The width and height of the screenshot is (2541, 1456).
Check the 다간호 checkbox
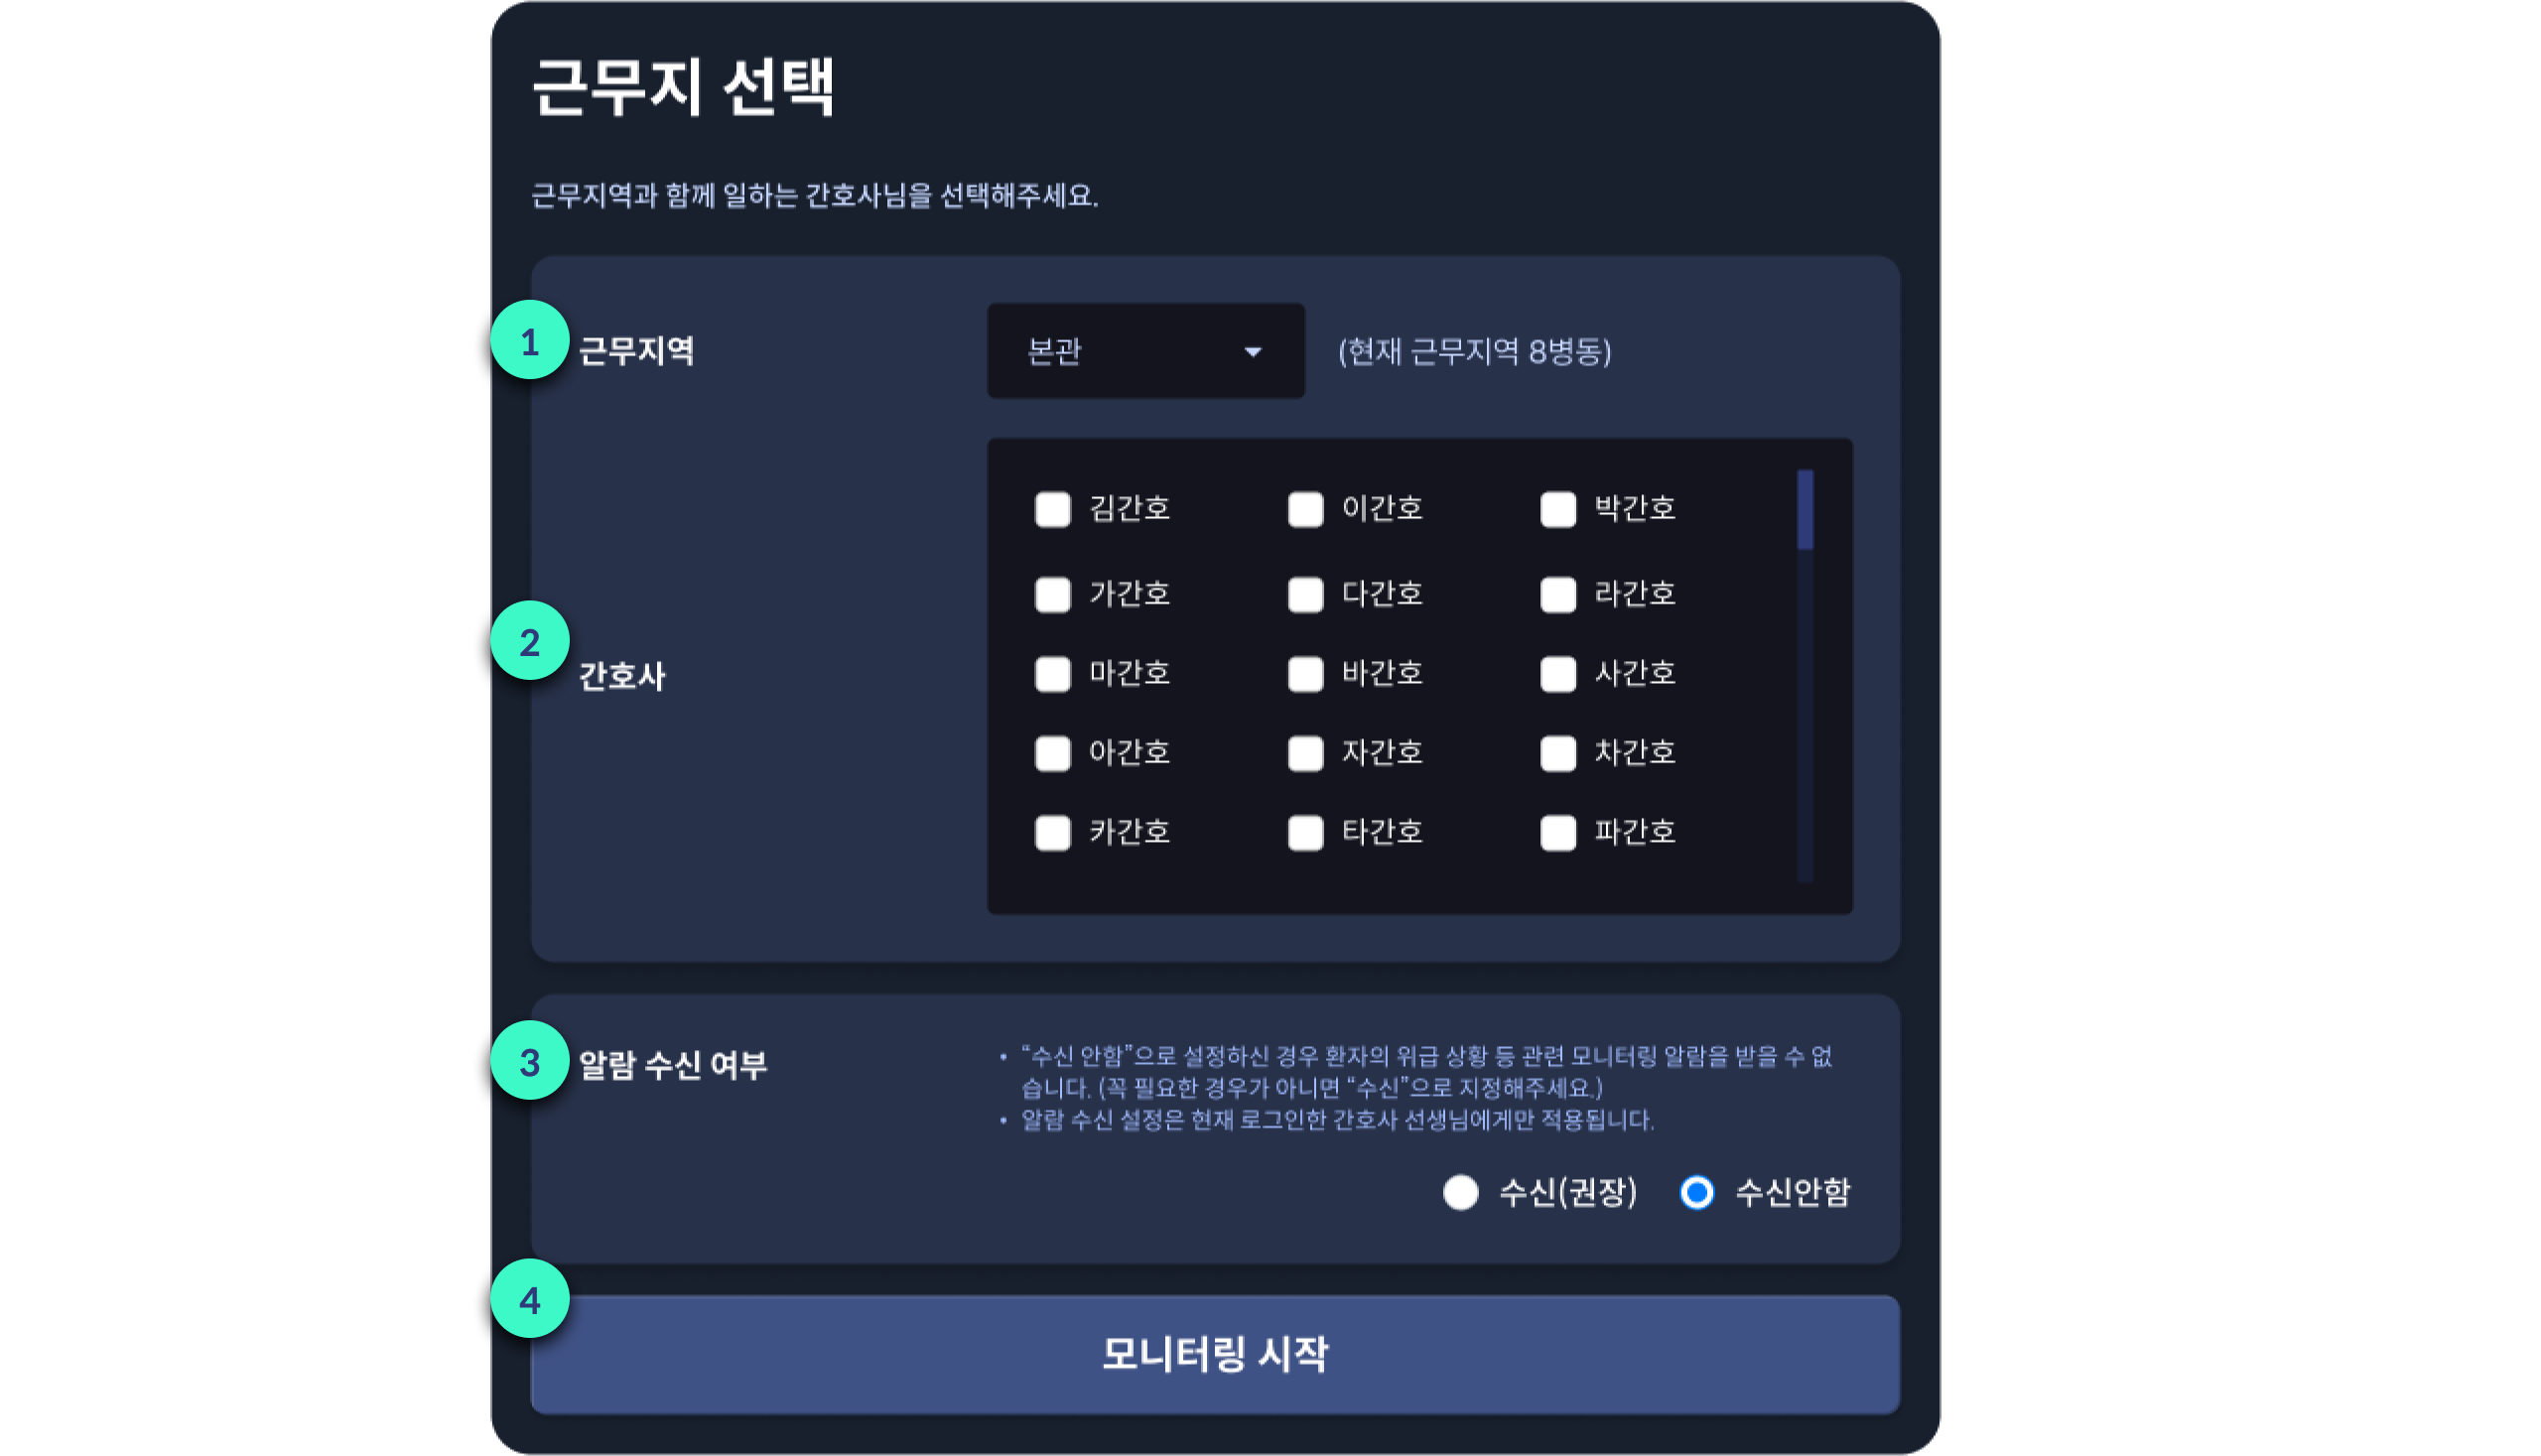tap(1304, 594)
